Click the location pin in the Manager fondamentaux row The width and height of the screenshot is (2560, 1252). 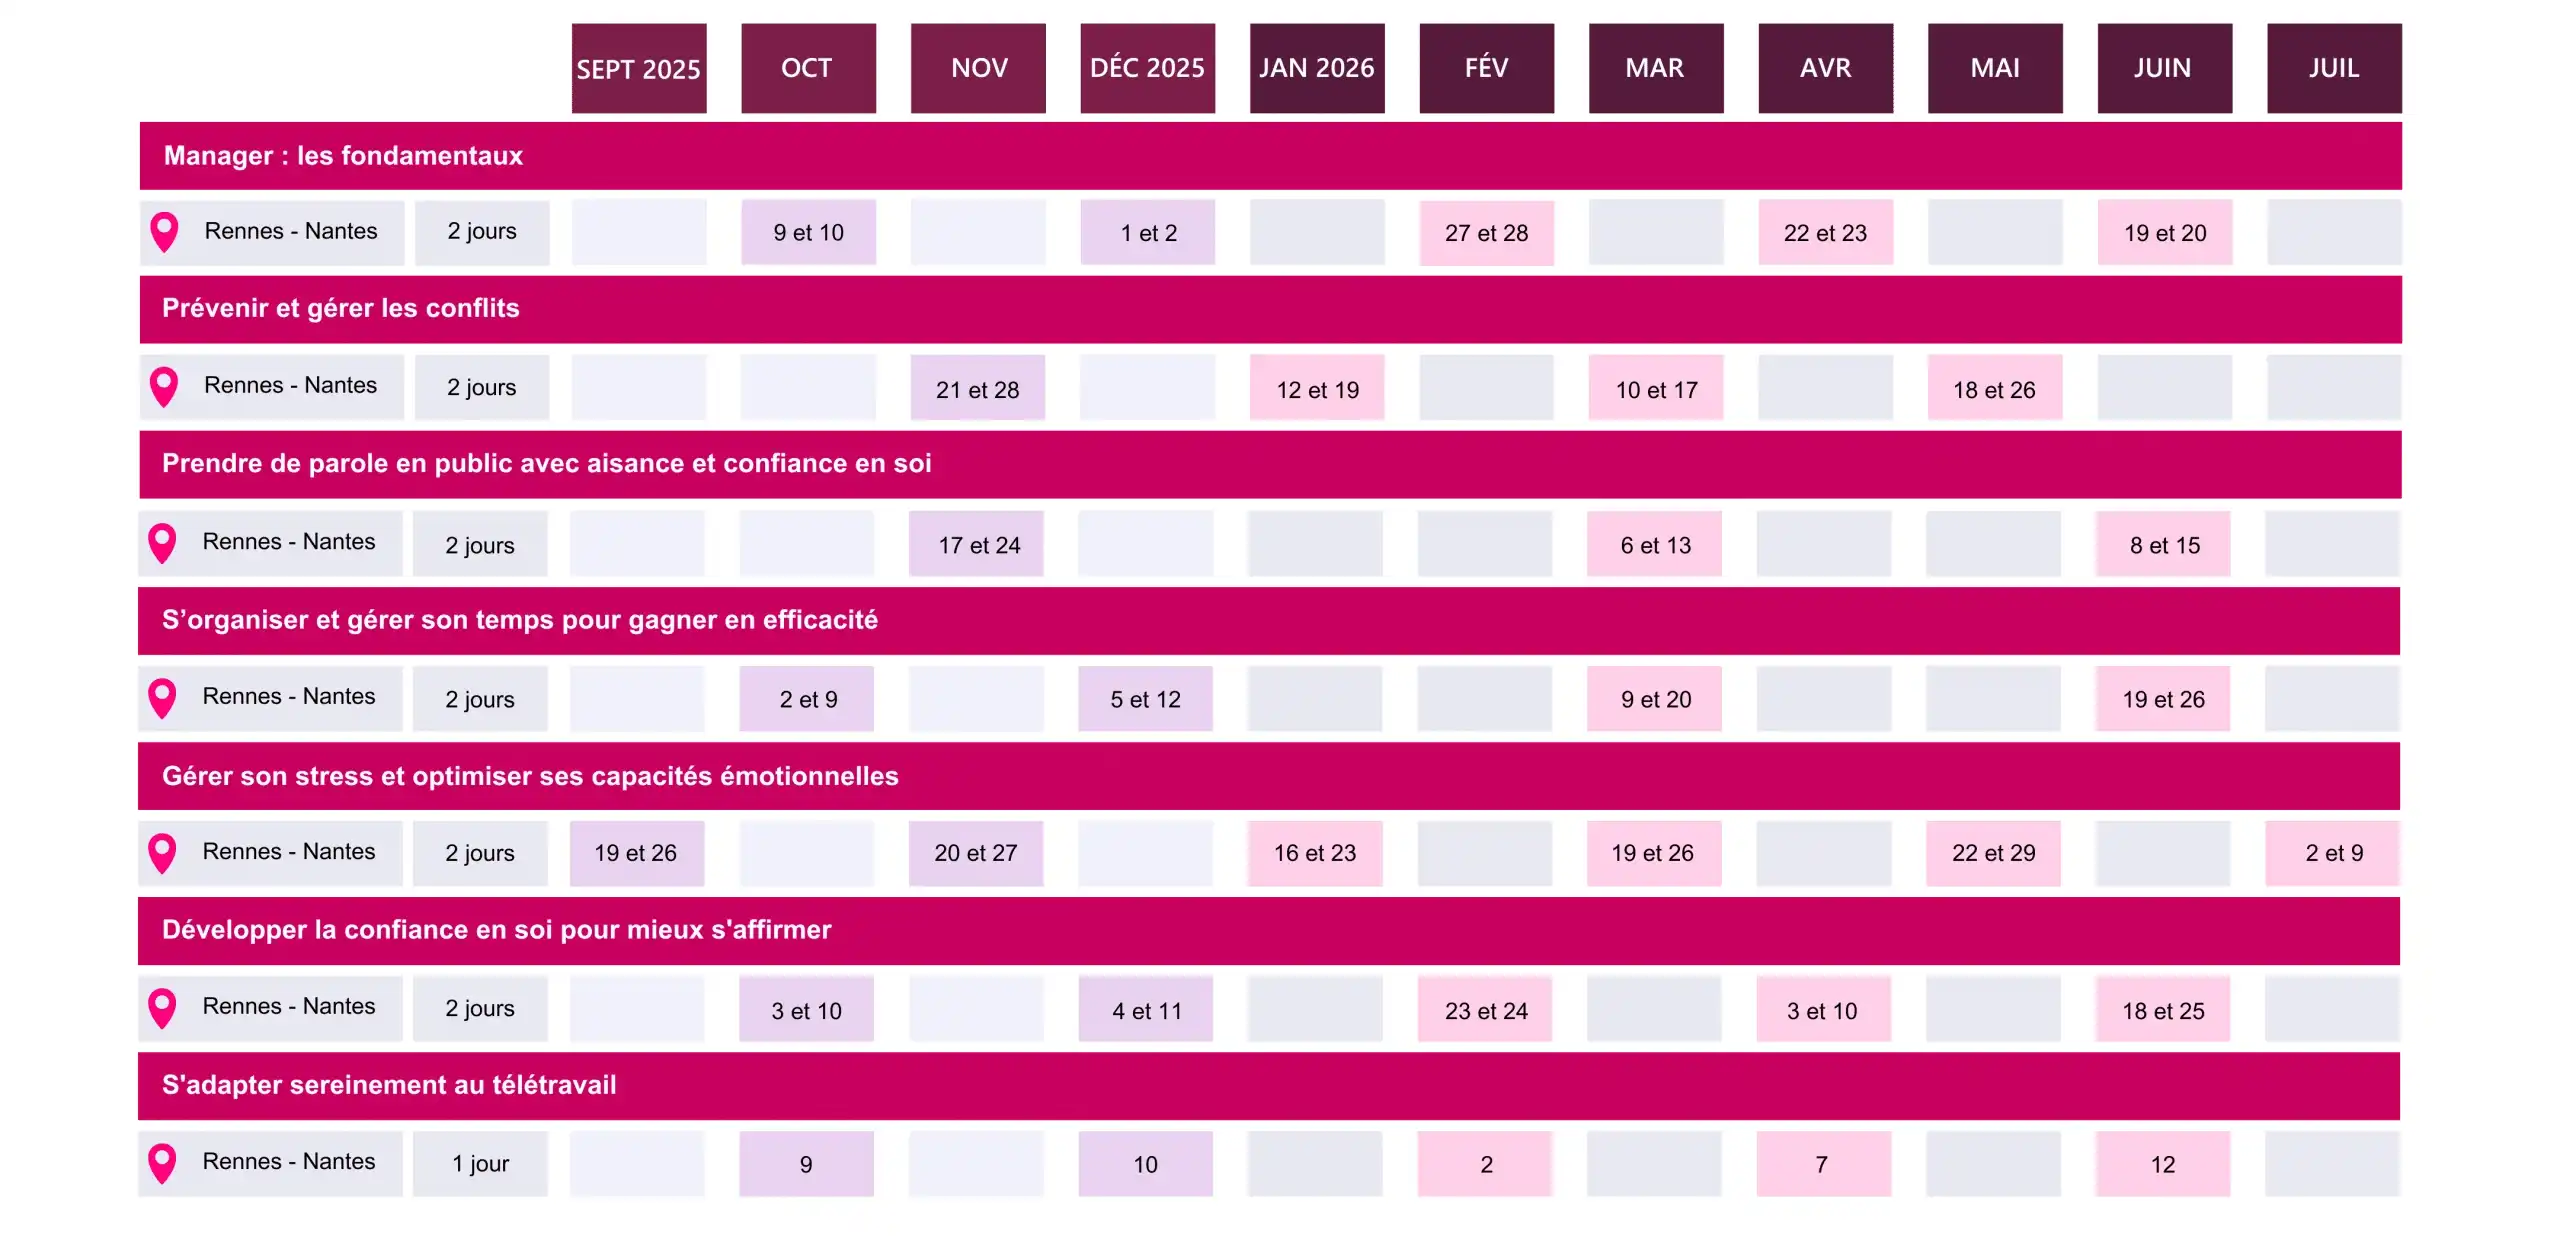[164, 231]
